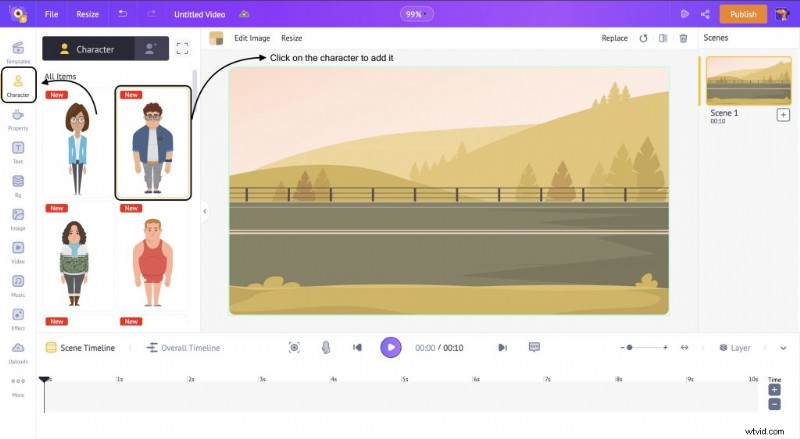The height and width of the screenshot is (439, 800).
Task: Open the subtitle icon in timeline
Action: tap(534, 347)
